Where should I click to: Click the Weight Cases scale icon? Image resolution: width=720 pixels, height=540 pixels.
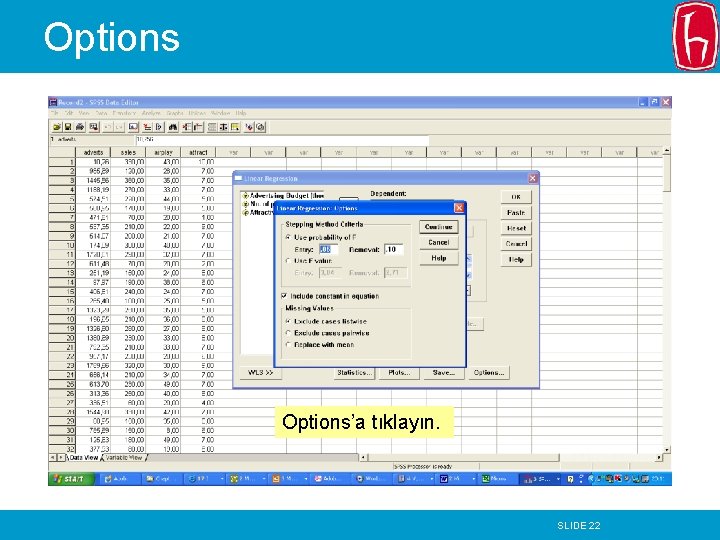[x=223, y=127]
